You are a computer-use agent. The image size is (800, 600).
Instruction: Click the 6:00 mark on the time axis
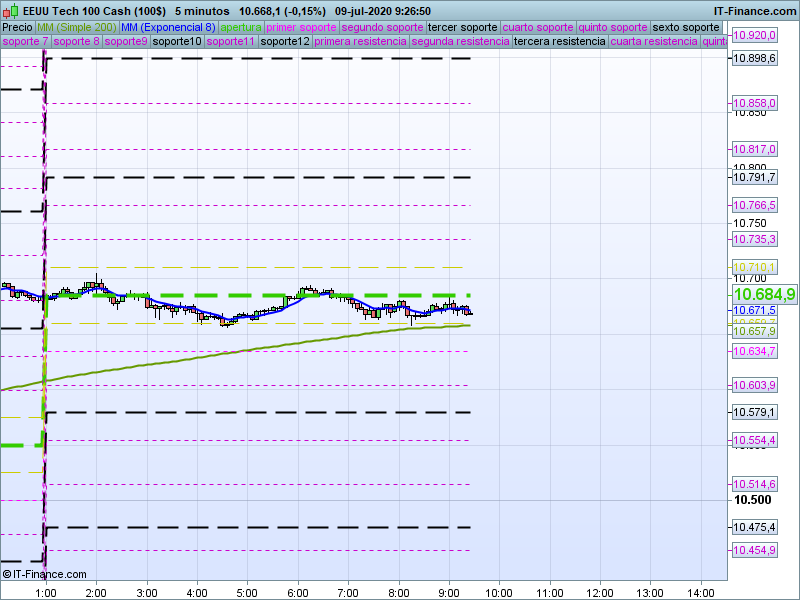(298, 592)
